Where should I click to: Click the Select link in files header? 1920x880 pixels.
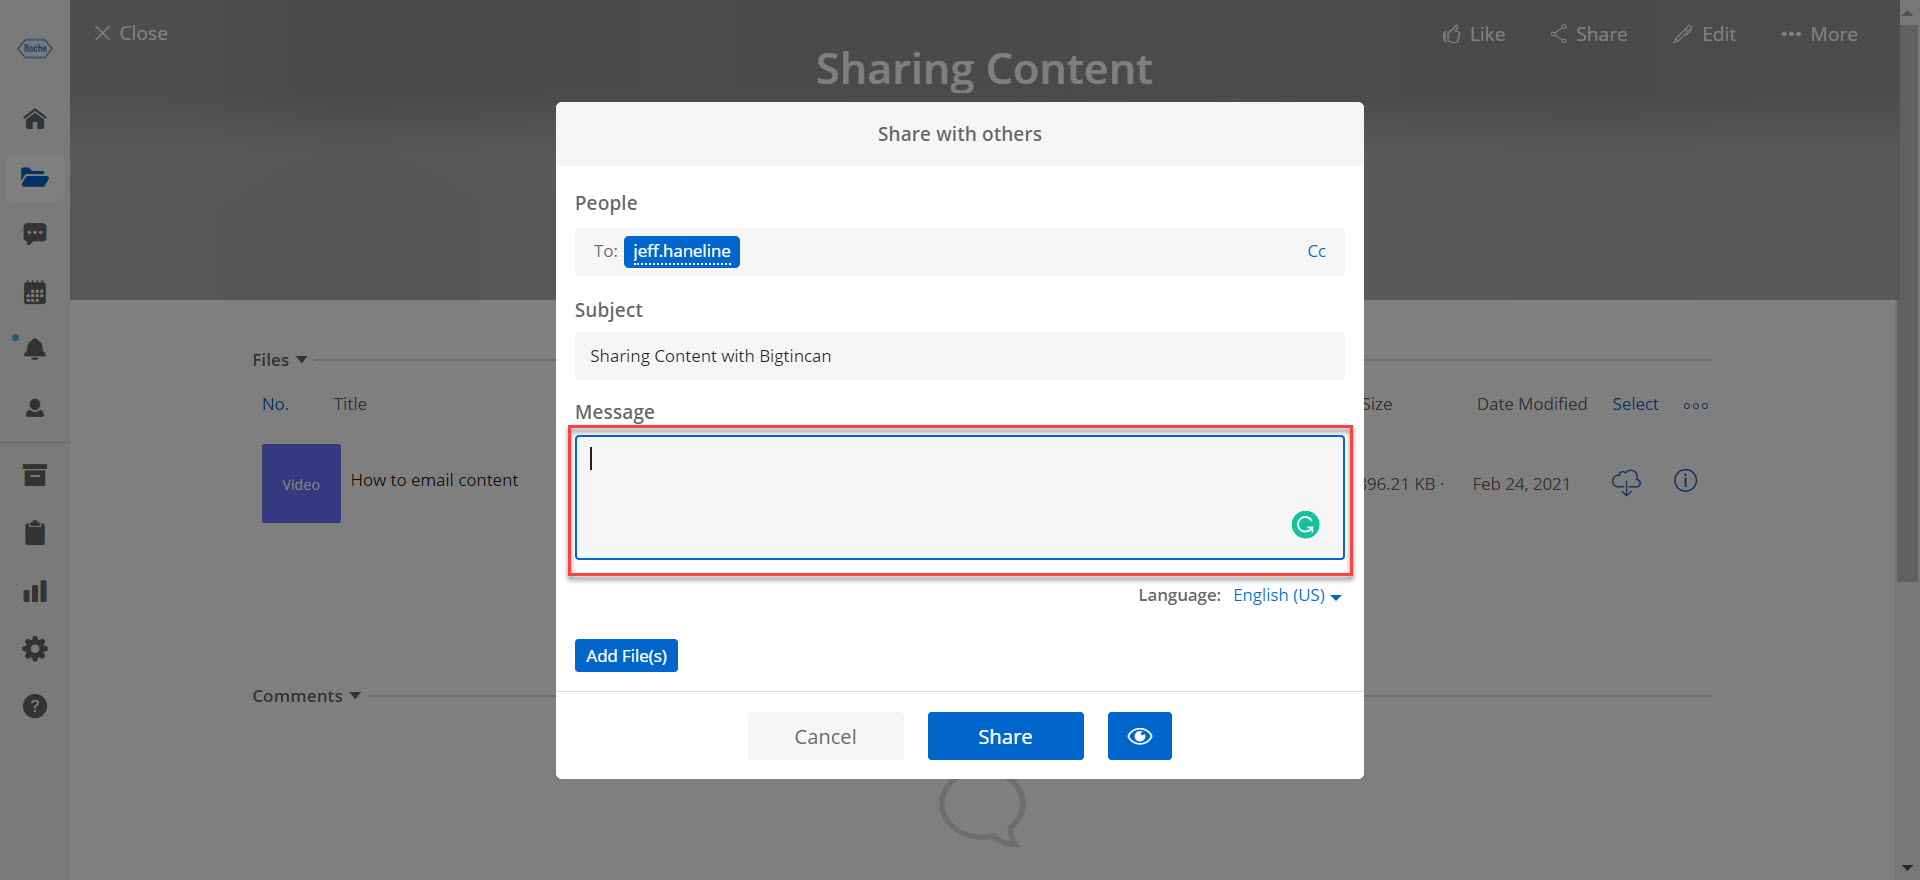coord(1635,404)
